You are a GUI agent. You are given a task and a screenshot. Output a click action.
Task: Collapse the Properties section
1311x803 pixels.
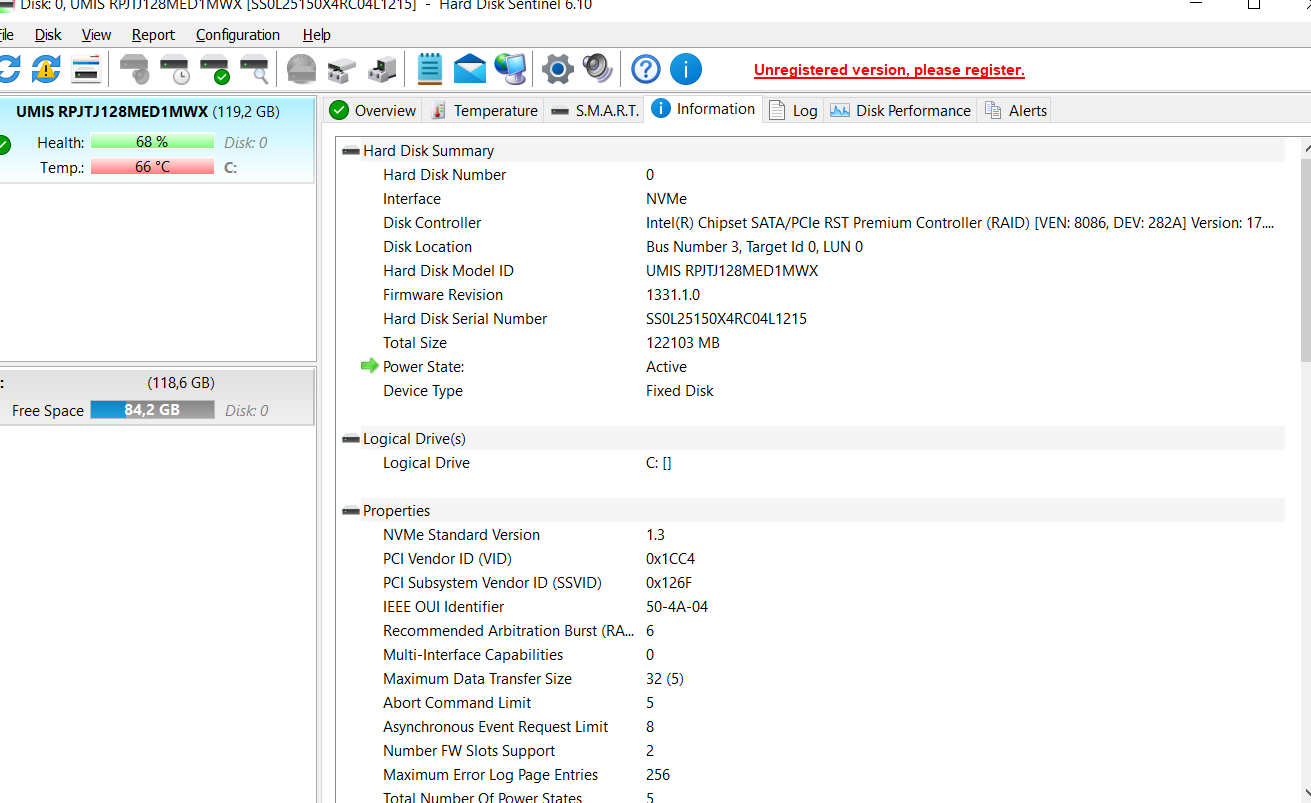pyautogui.click(x=351, y=511)
